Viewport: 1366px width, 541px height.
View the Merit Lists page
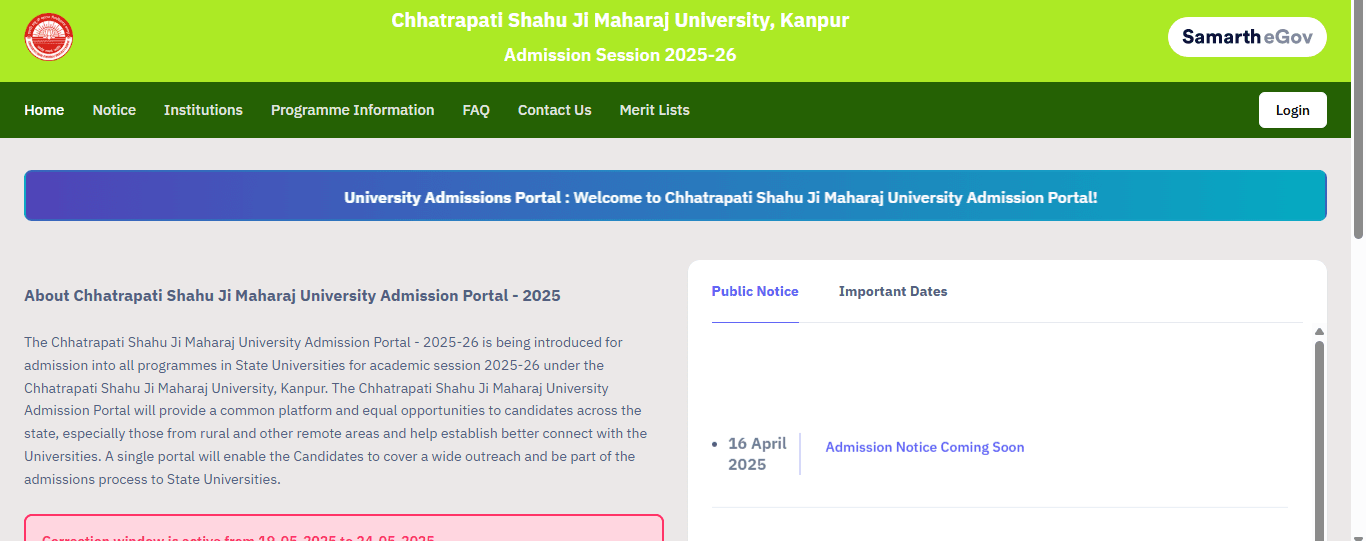point(654,110)
